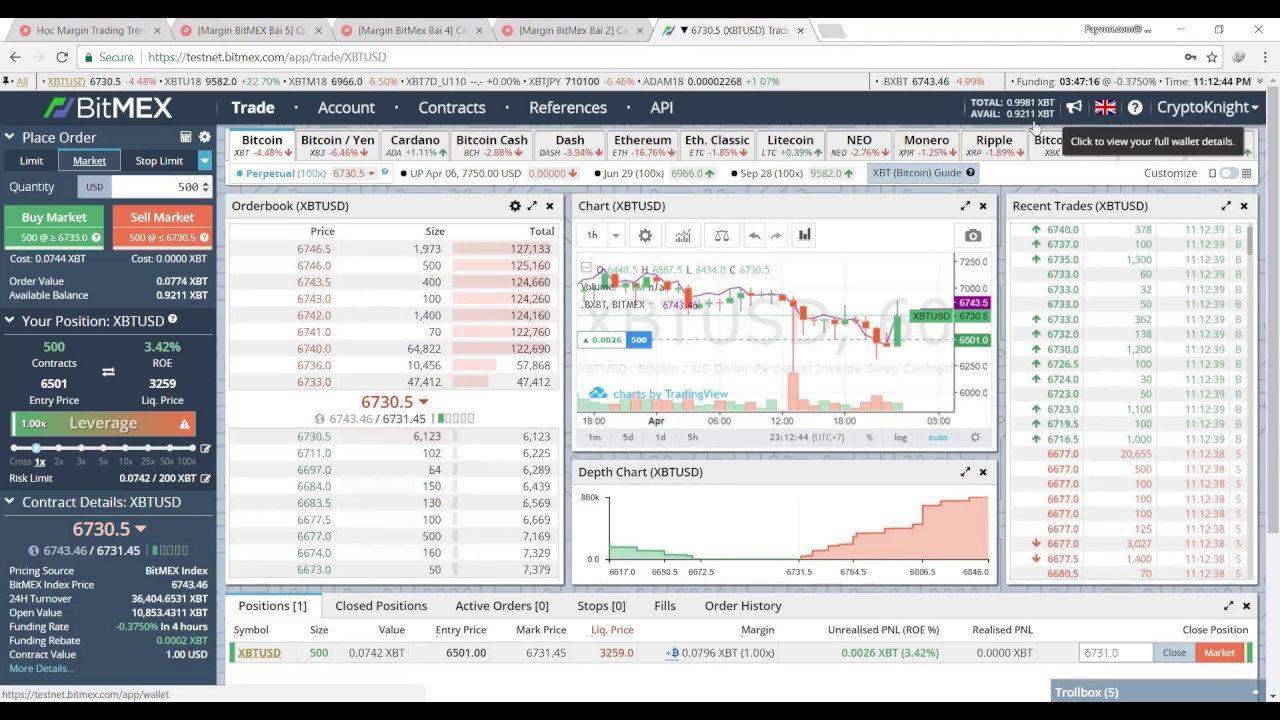Image resolution: width=1280 pixels, height=720 pixels.
Task: Toggle log scale on the chart
Action: [900, 437]
